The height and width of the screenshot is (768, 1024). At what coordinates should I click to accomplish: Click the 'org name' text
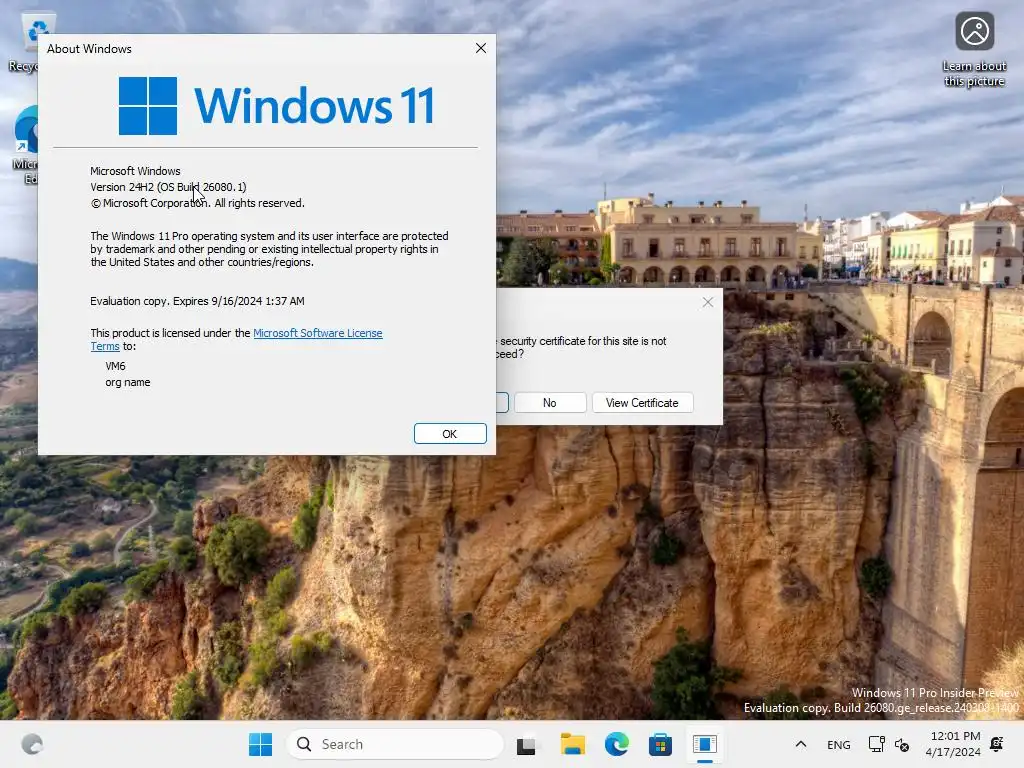[x=127, y=382]
